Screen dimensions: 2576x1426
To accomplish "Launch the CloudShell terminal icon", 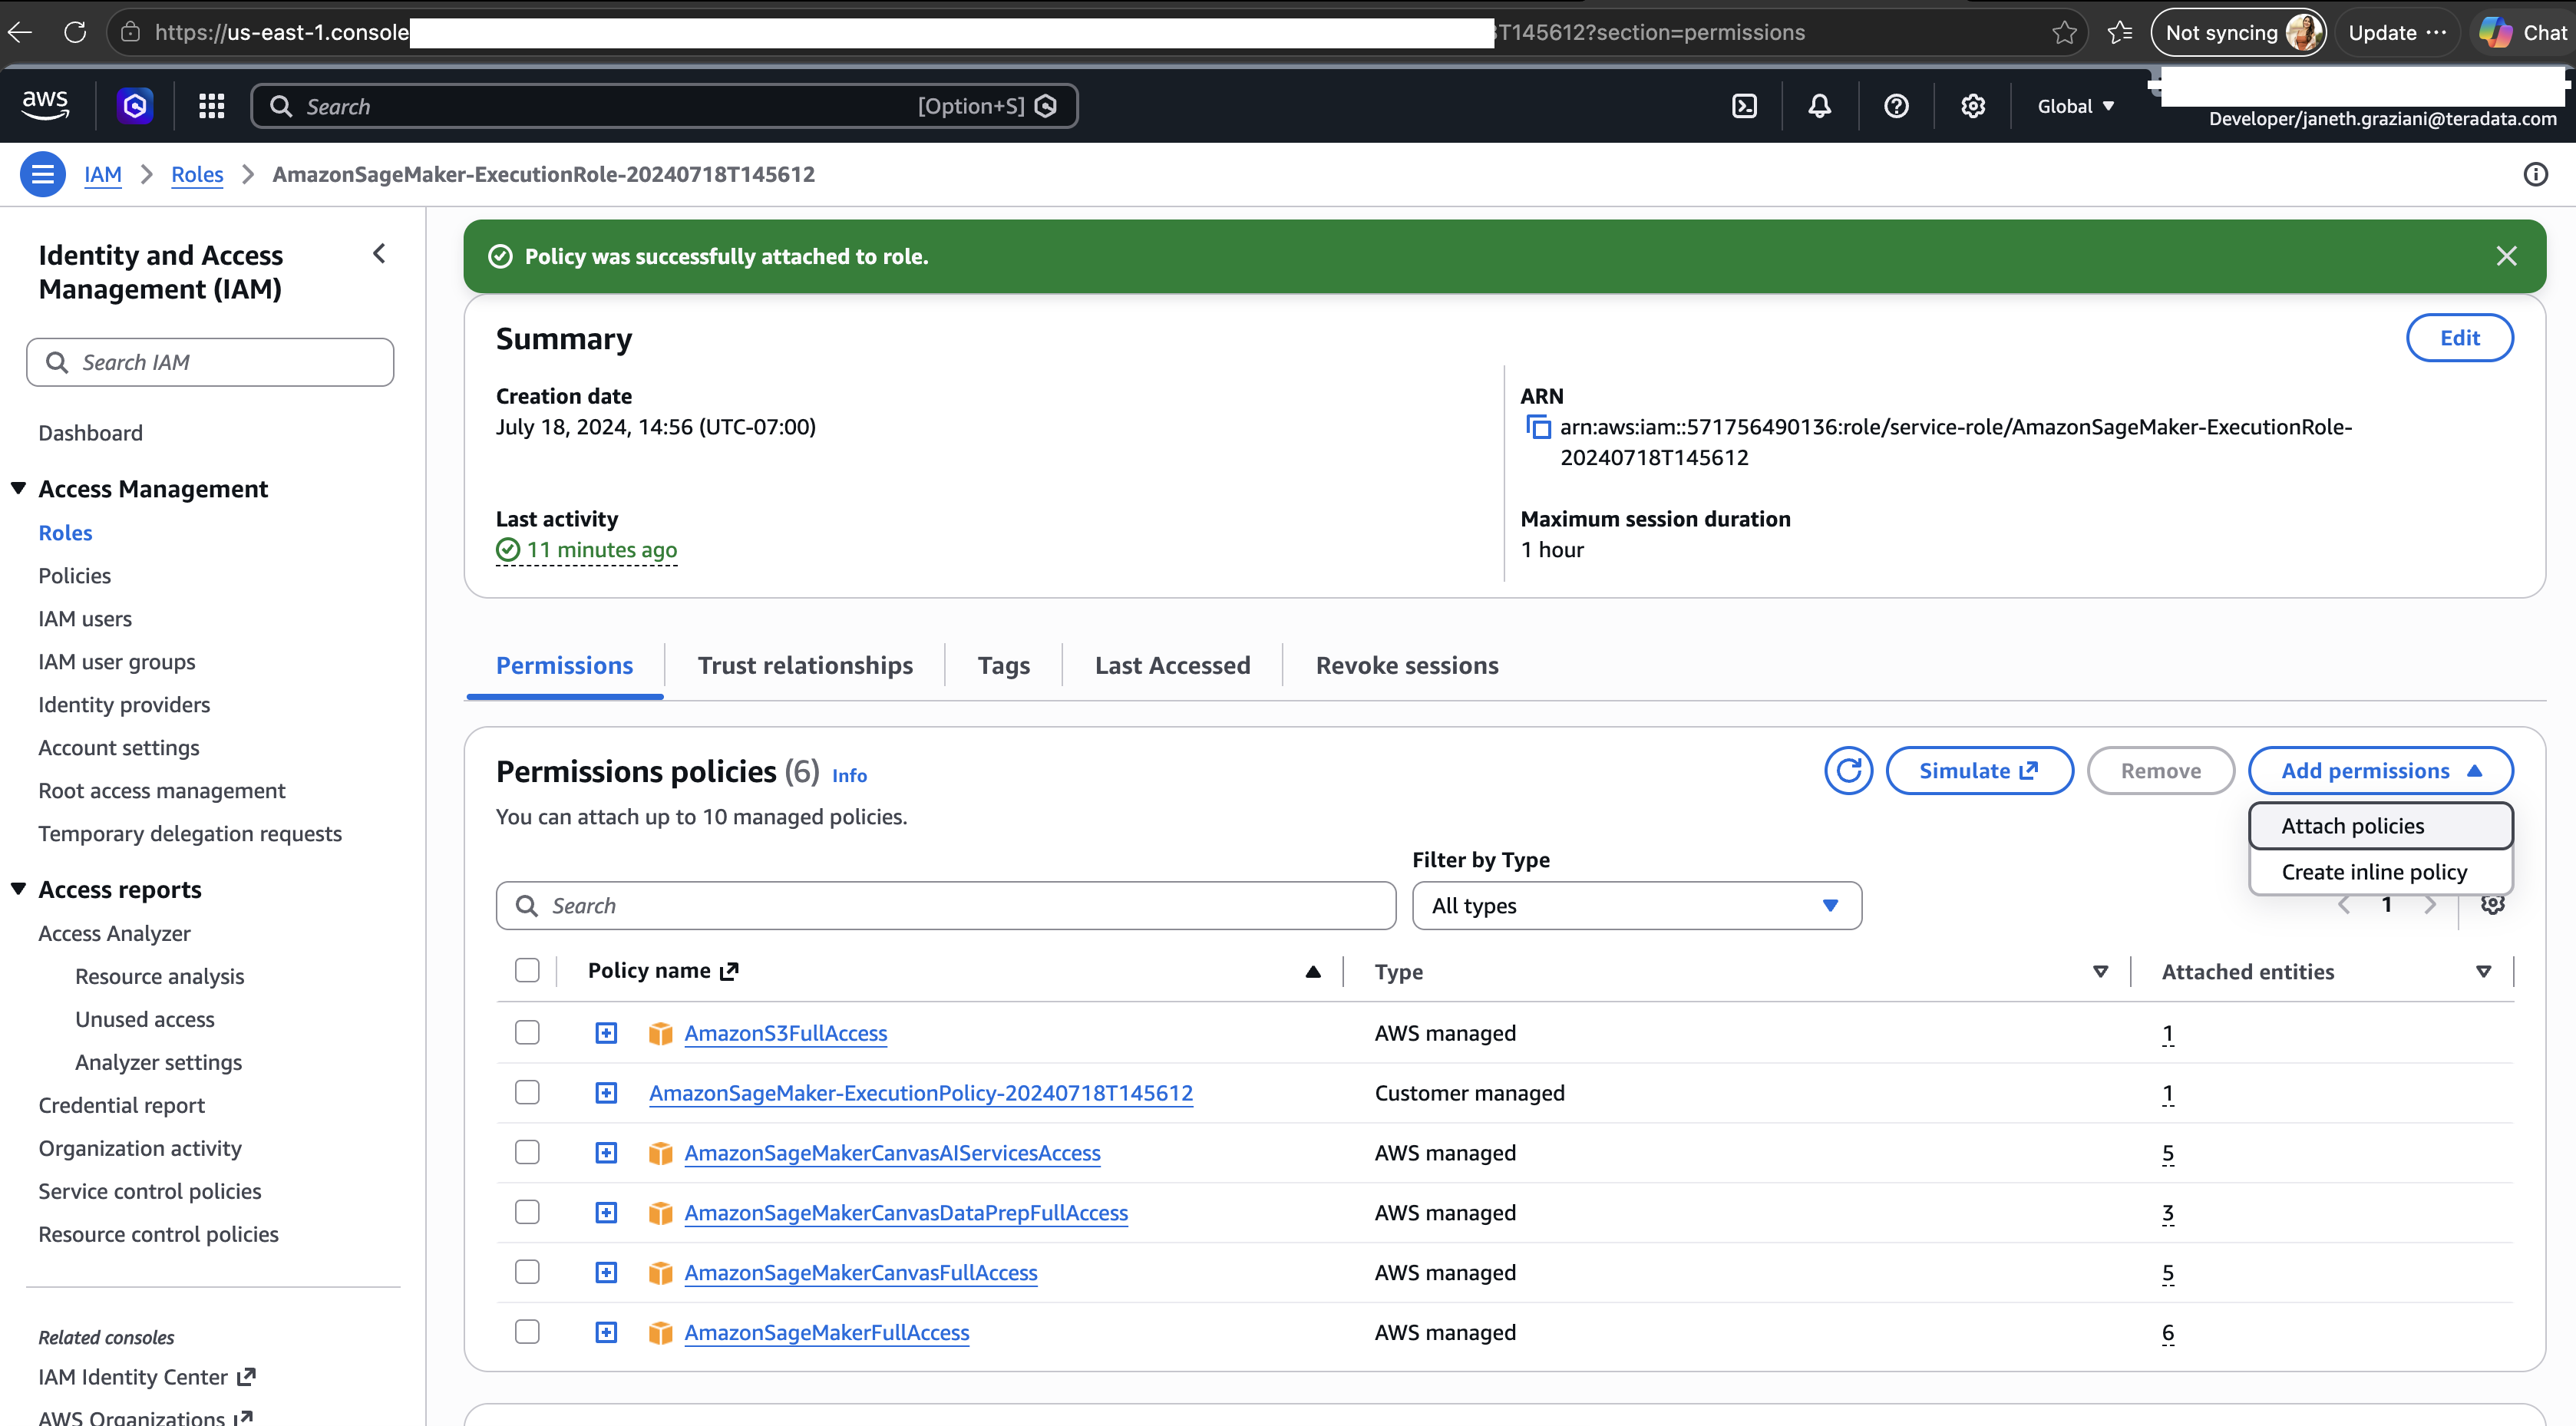I will [x=1744, y=106].
